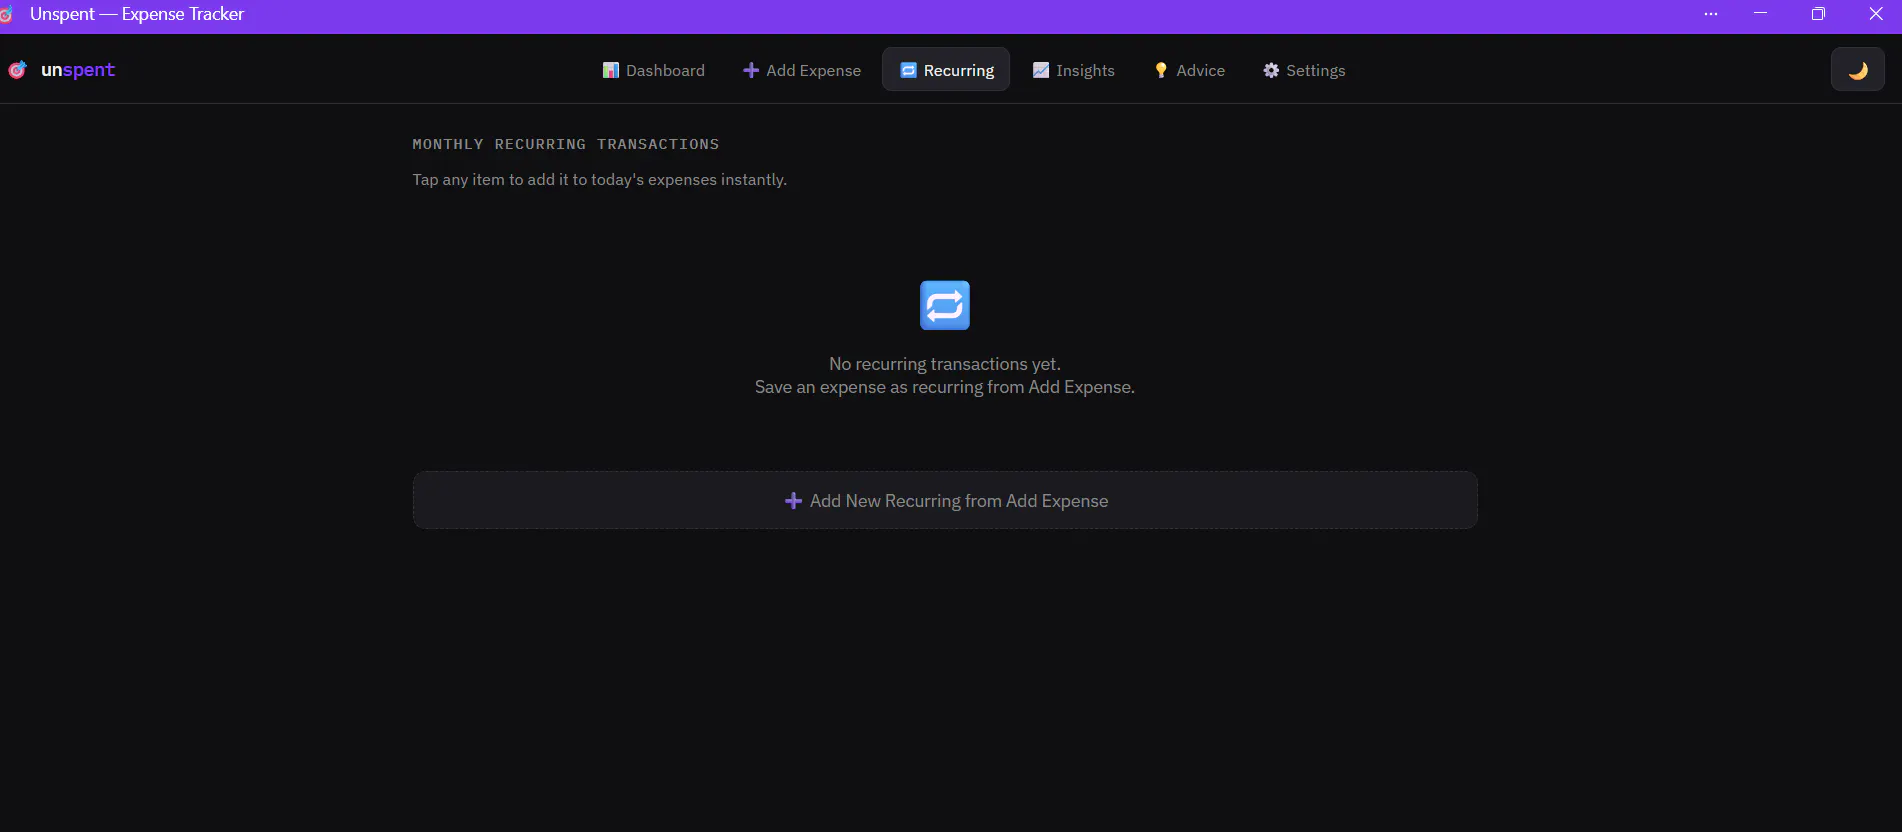1902x832 pixels.
Task: Click the 'MONTHLY RECURRING TRANSACTIONS' heading
Action: click(x=566, y=144)
